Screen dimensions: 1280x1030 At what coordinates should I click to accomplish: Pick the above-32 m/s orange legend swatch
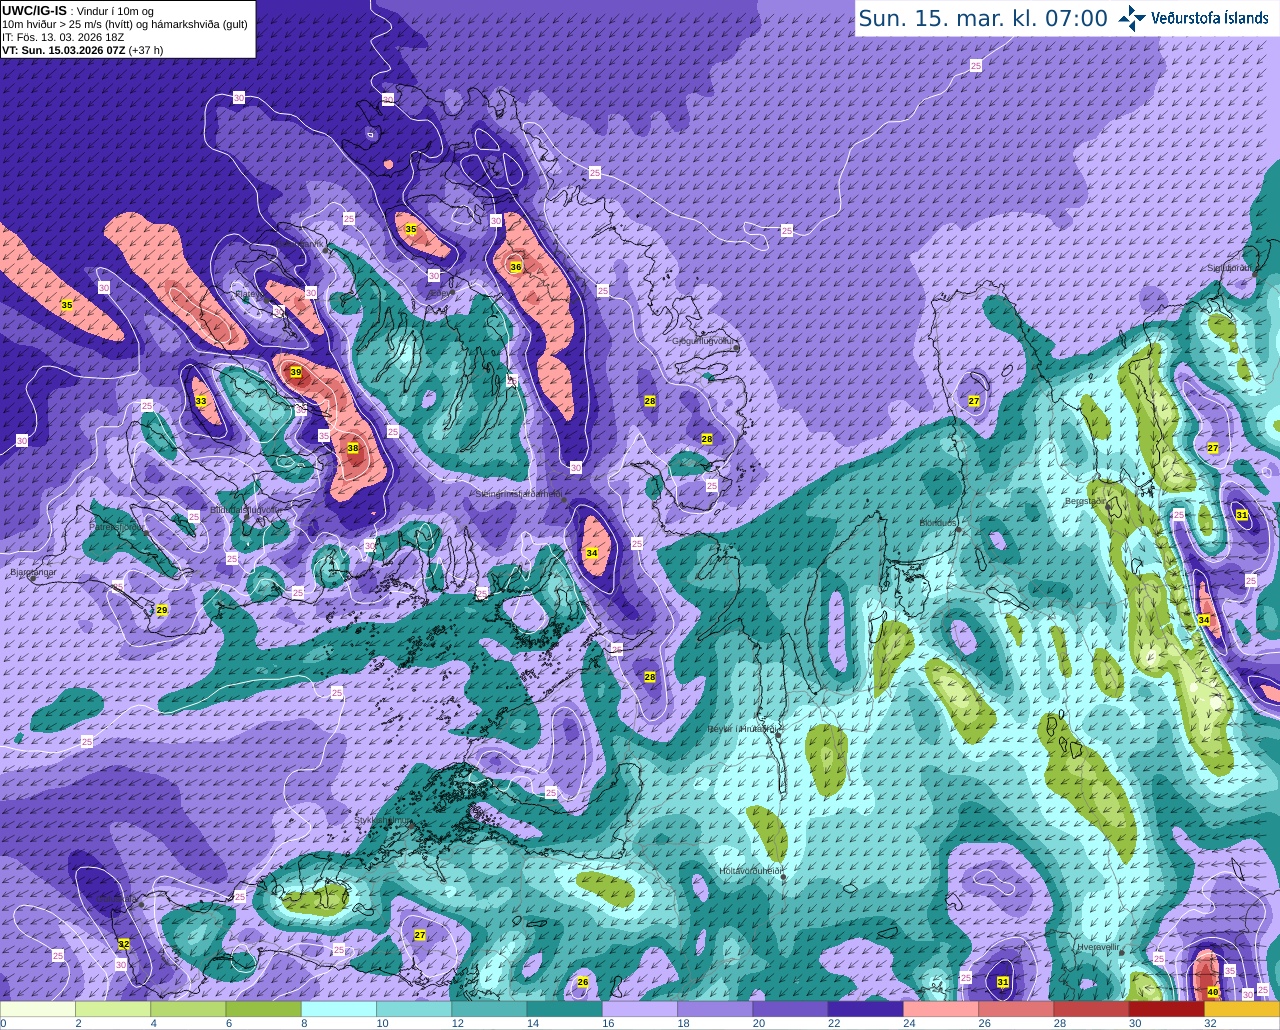(x=1242, y=1009)
